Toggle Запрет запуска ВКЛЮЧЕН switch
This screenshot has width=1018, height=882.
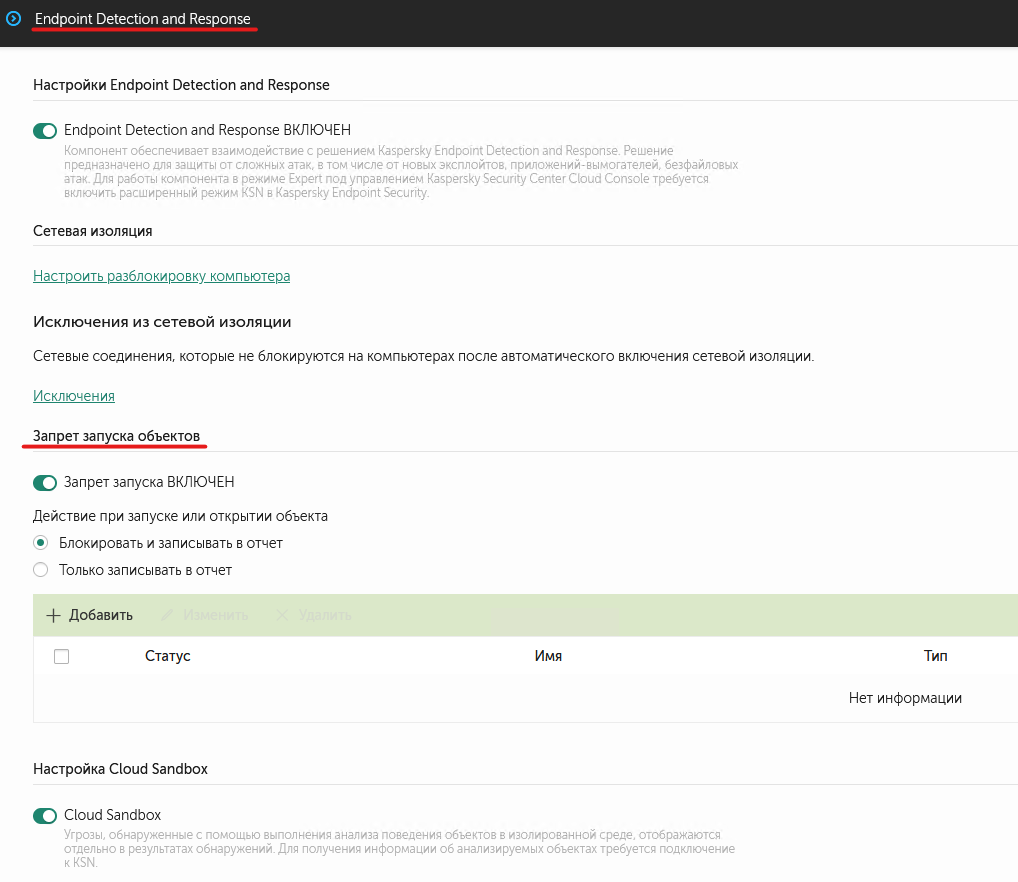click(45, 483)
